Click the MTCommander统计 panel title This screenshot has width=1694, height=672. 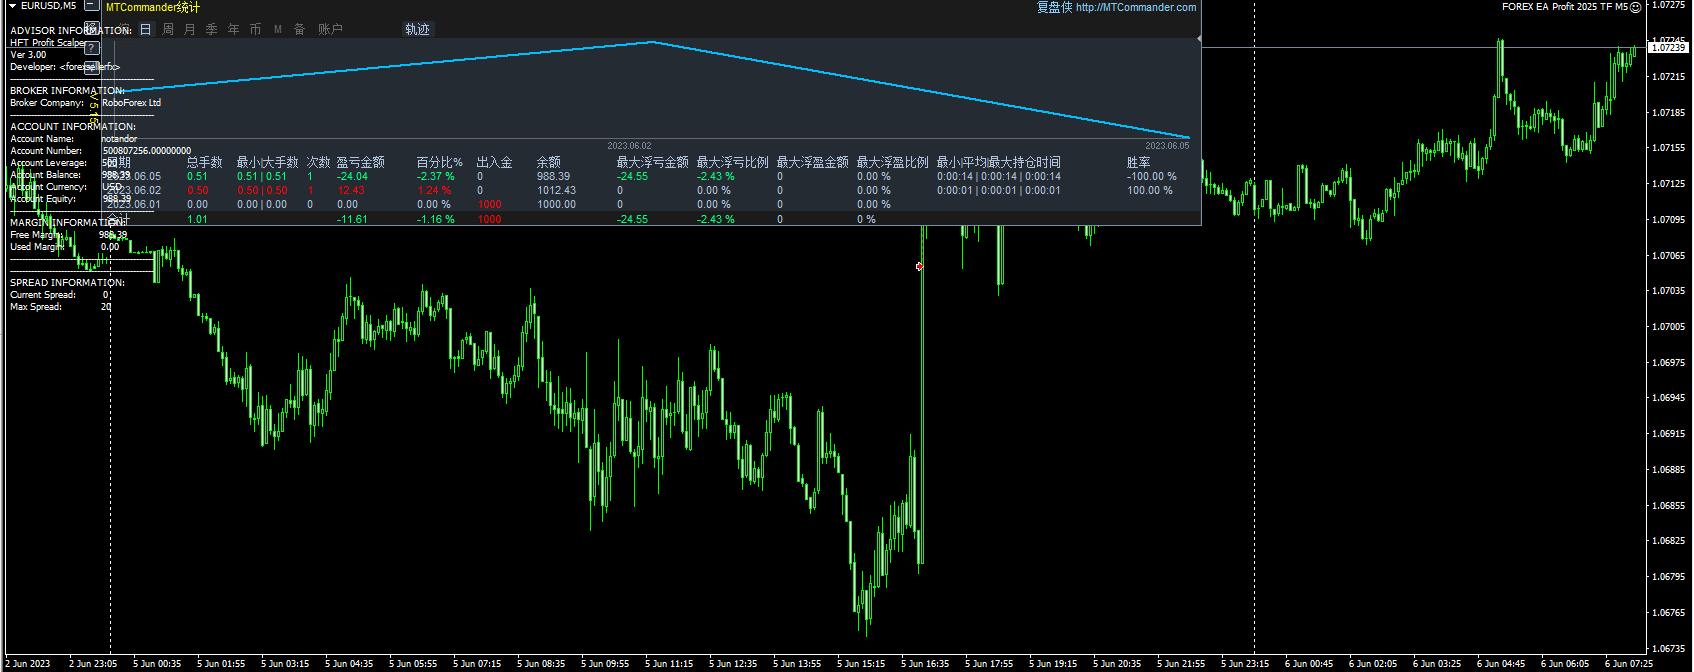point(153,7)
